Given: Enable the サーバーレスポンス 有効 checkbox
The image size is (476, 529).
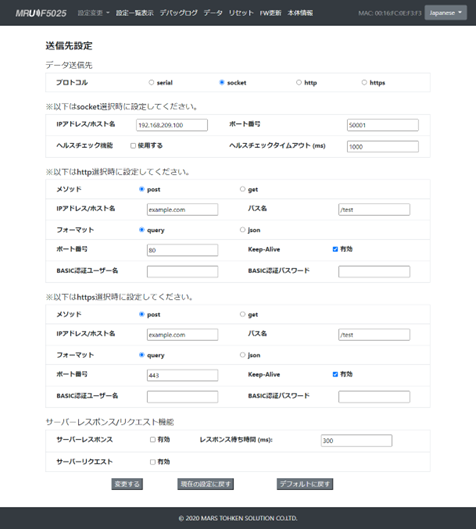Looking at the screenshot, I should (x=152, y=440).
